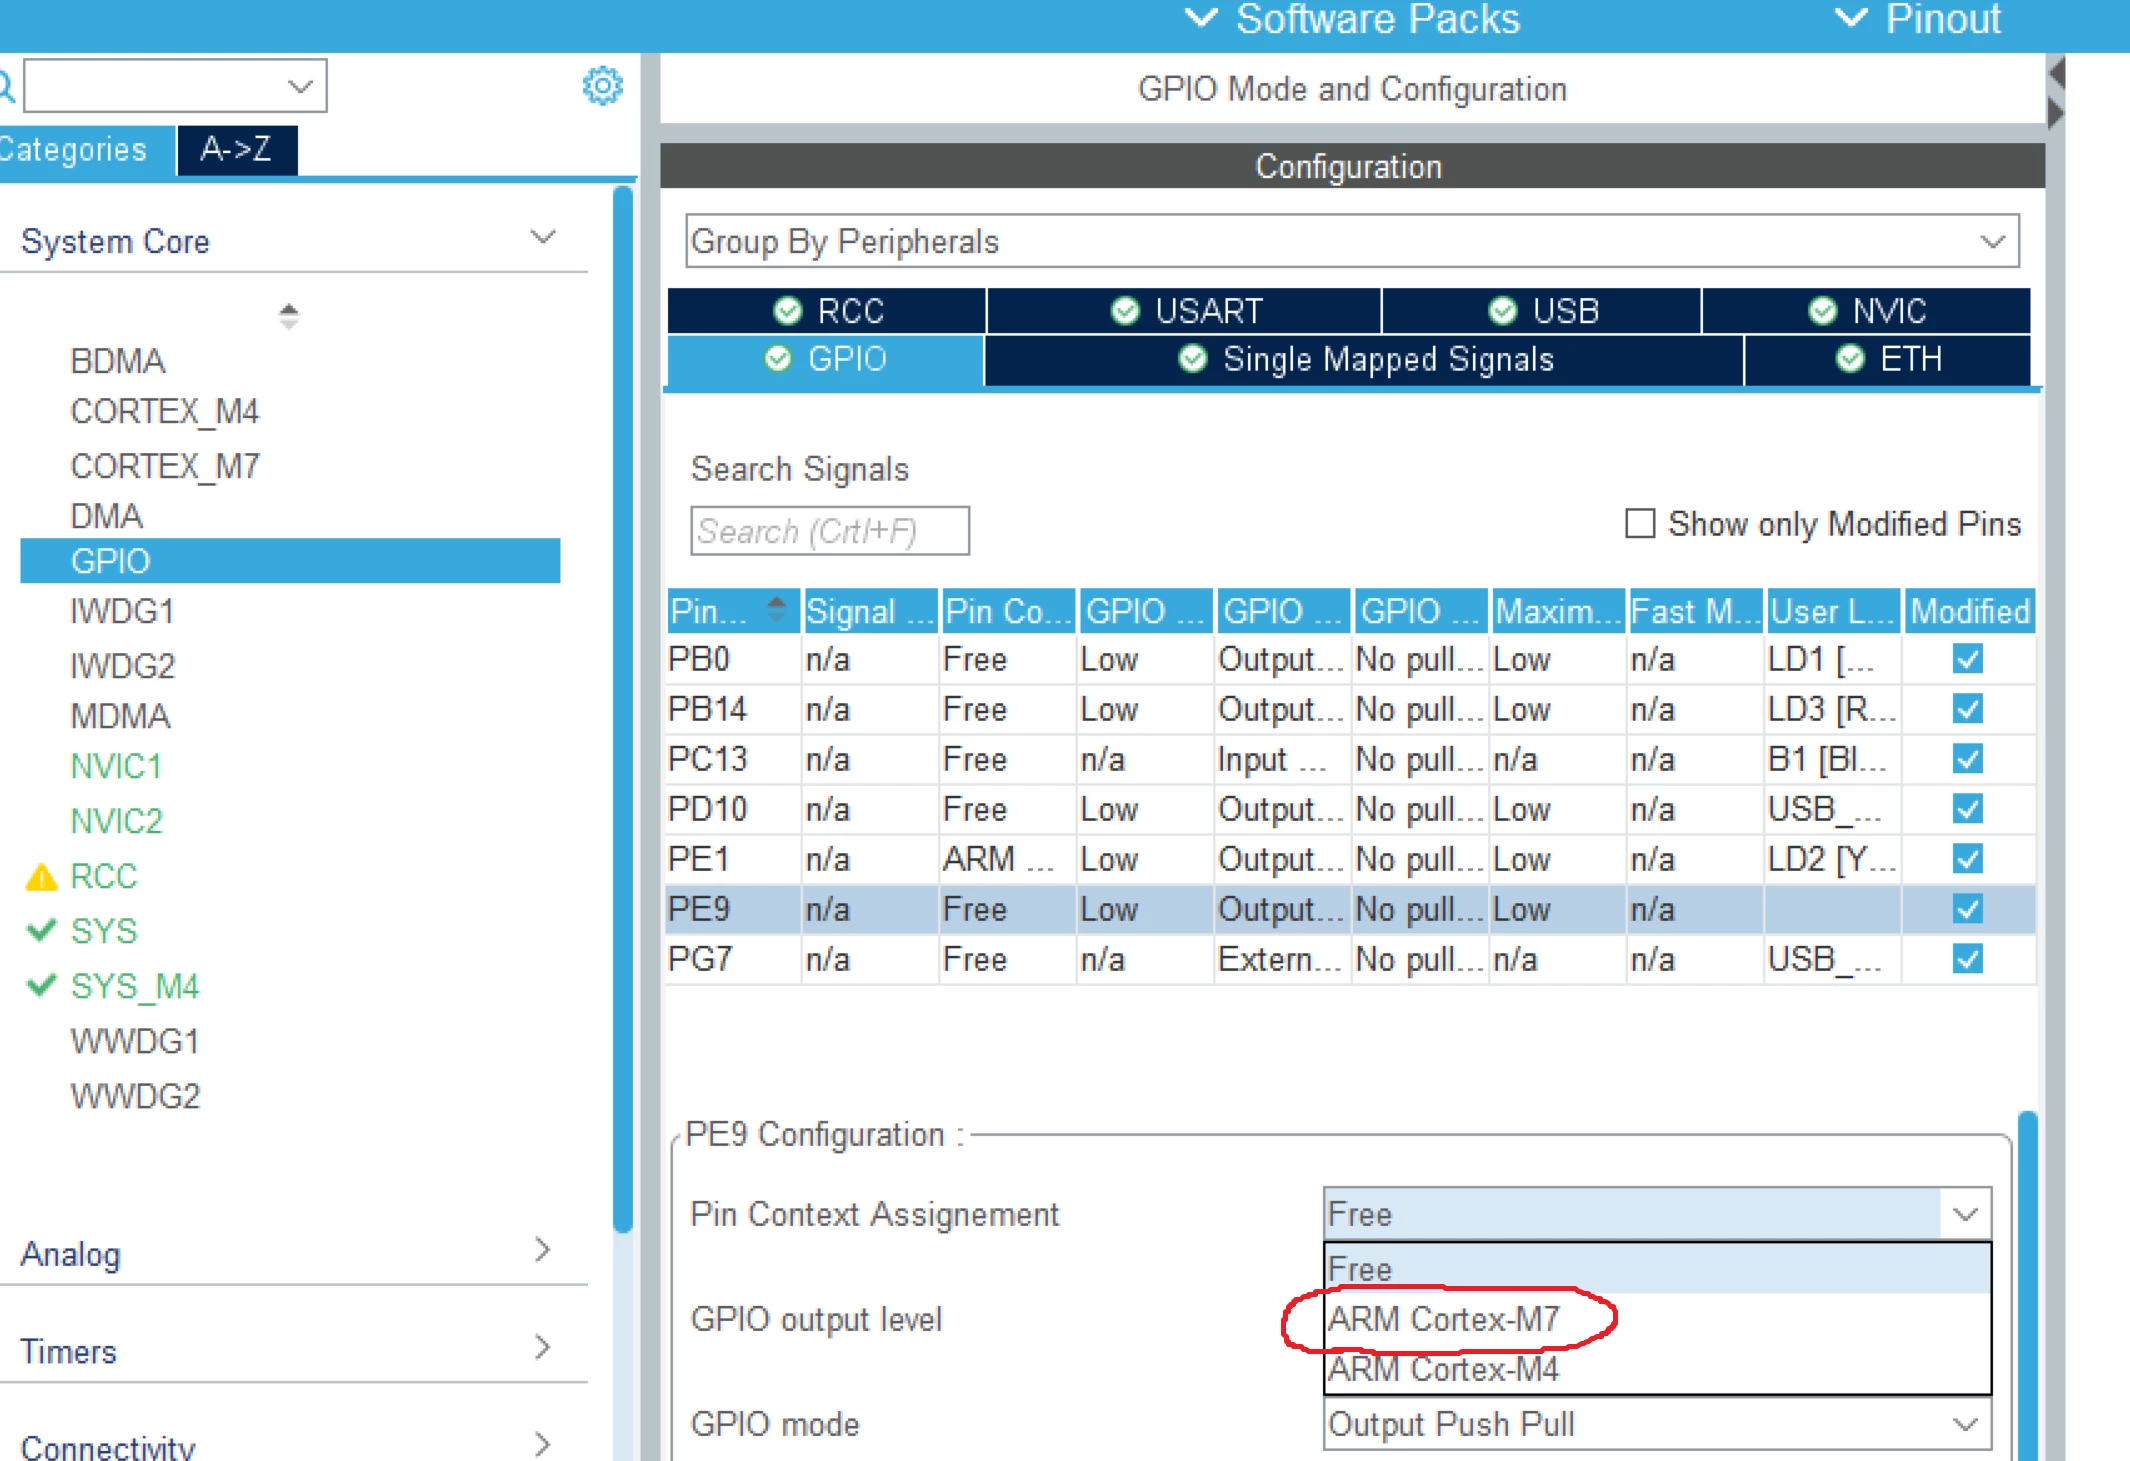Screen dimensions: 2130x1461
Task: Click the Pin column sort arrow
Action: coord(776,609)
